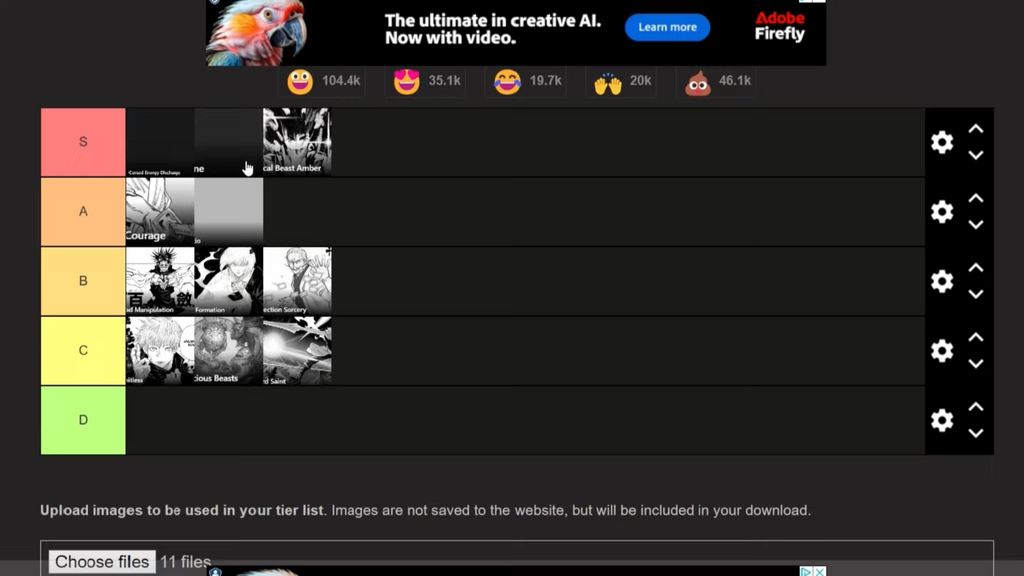Open settings gear for D tier row
The width and height of the screenshot is (1024, 576).
pos(942,420)
